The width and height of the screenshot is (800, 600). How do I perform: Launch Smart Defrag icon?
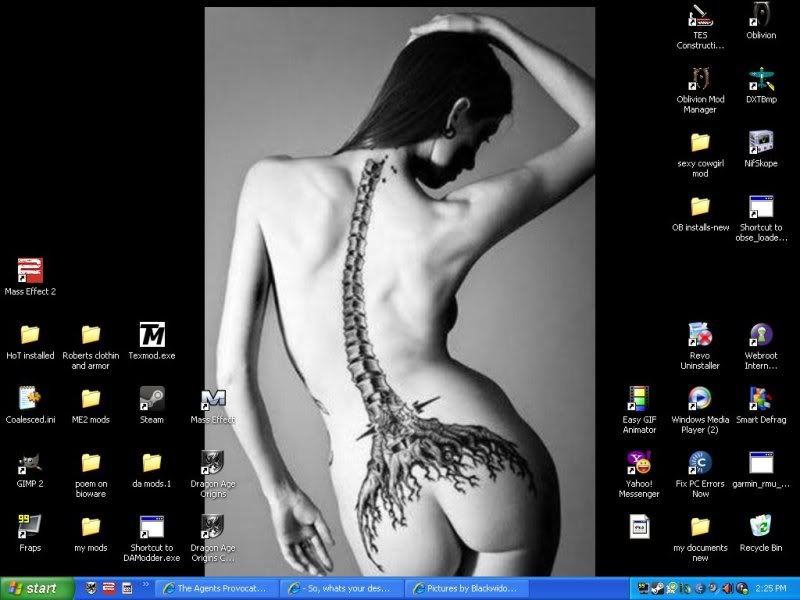pyautogui.click(x=760, y=398)
